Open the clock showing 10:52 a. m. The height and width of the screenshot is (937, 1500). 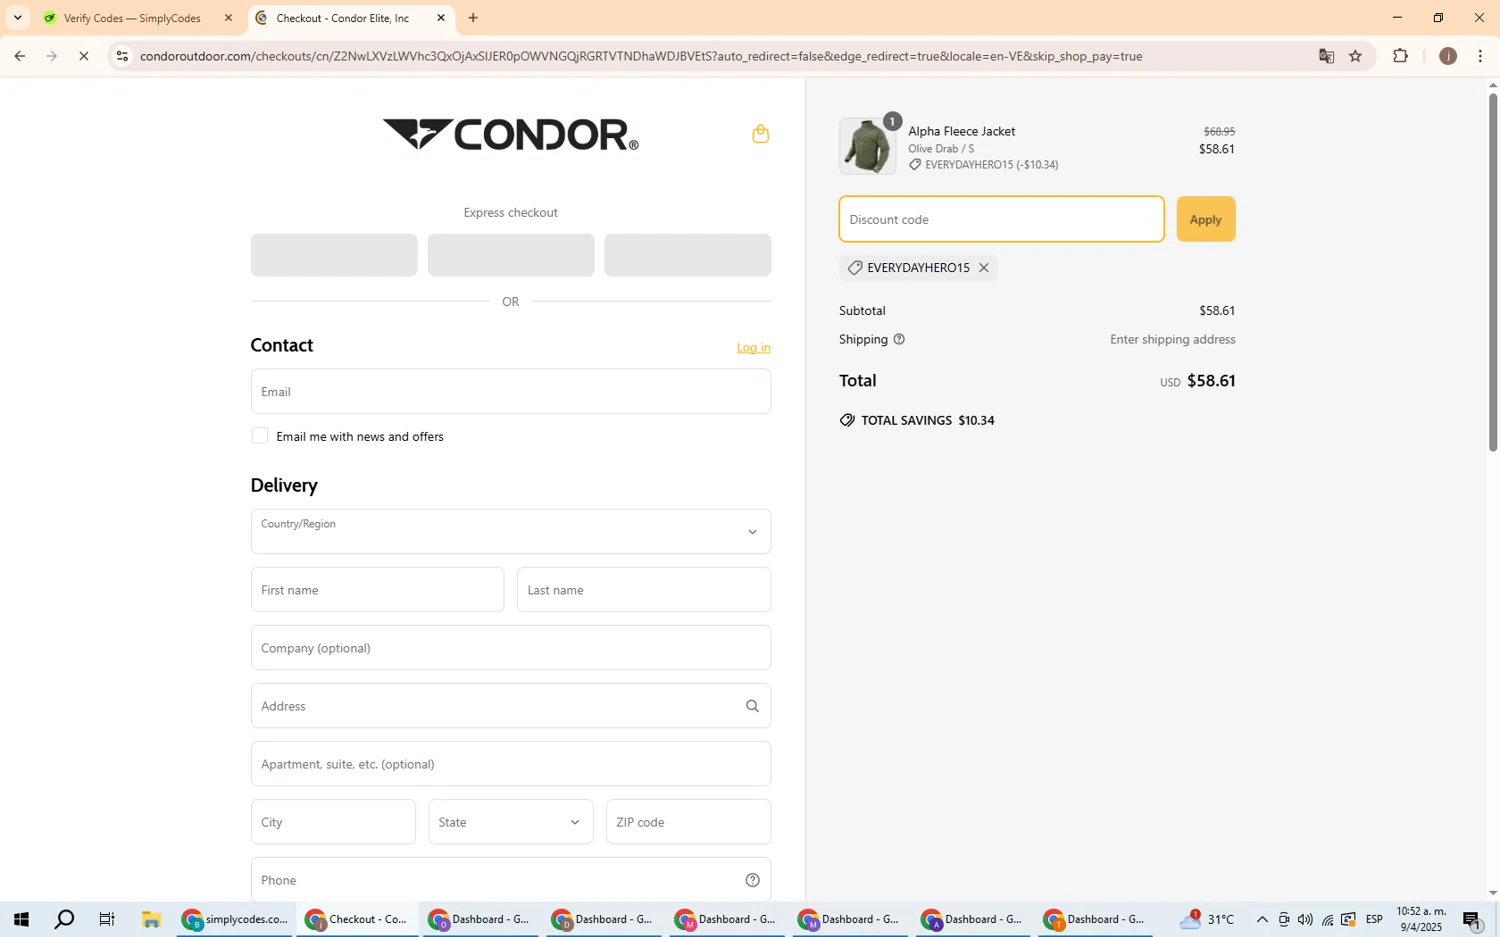1421,920
